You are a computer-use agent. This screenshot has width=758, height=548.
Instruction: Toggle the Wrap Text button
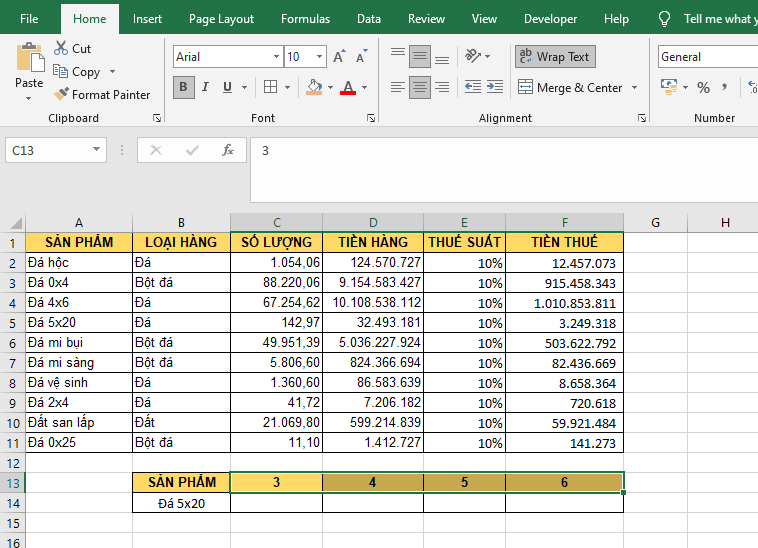tap(554, 57)
